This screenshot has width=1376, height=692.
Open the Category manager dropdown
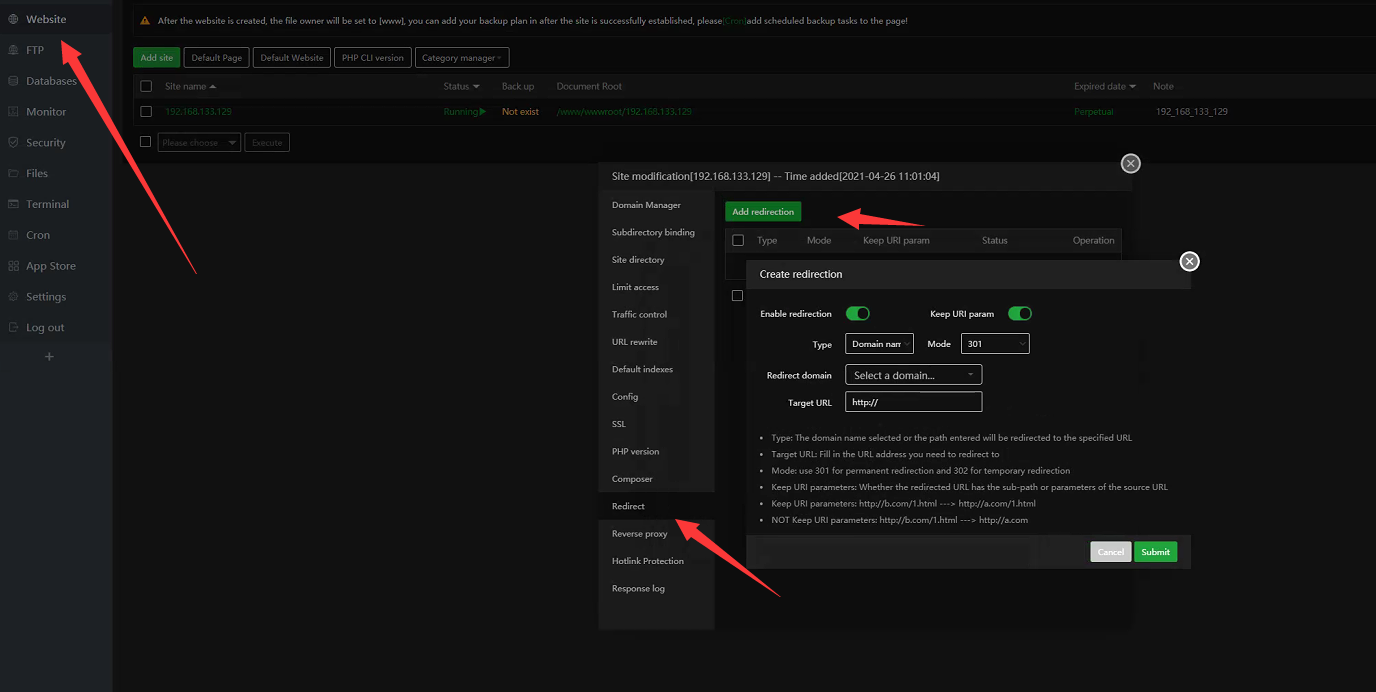click(x=462, y=58)
